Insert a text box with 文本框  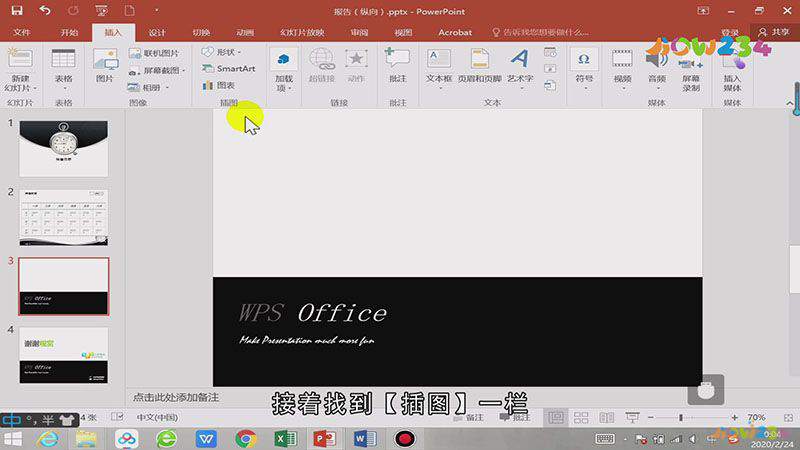[439, 65]
